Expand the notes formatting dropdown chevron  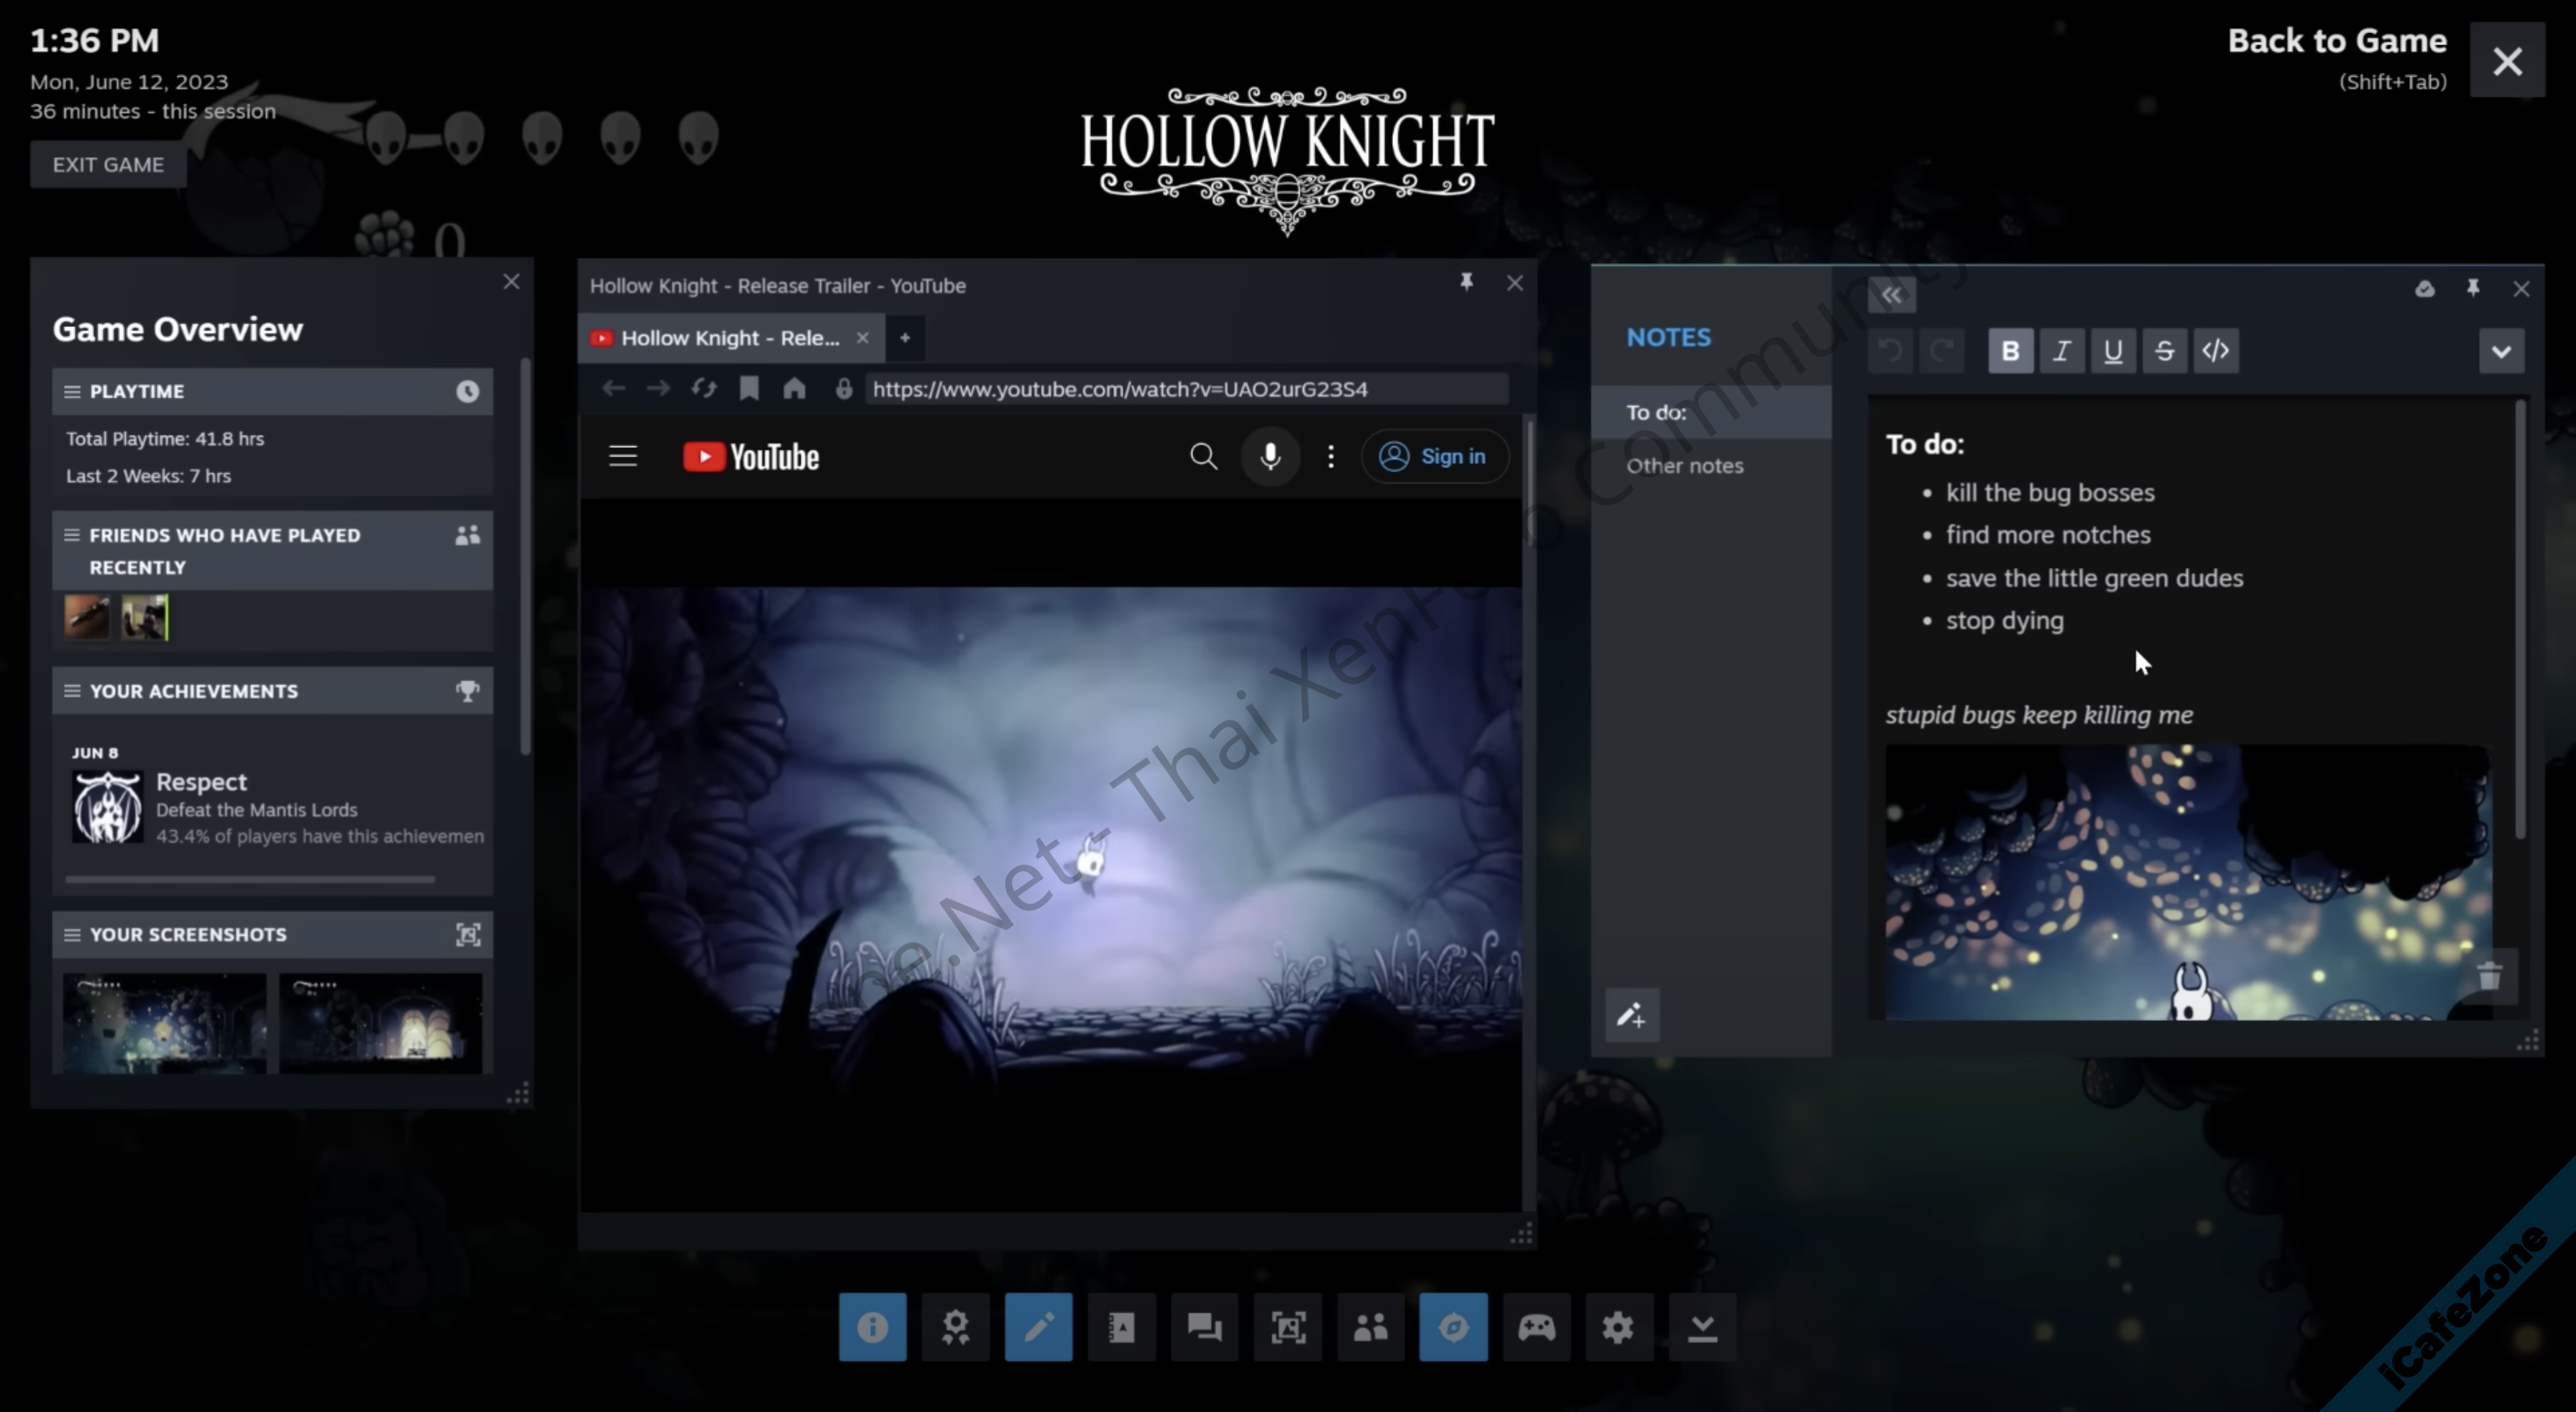tap(2501, 351)
